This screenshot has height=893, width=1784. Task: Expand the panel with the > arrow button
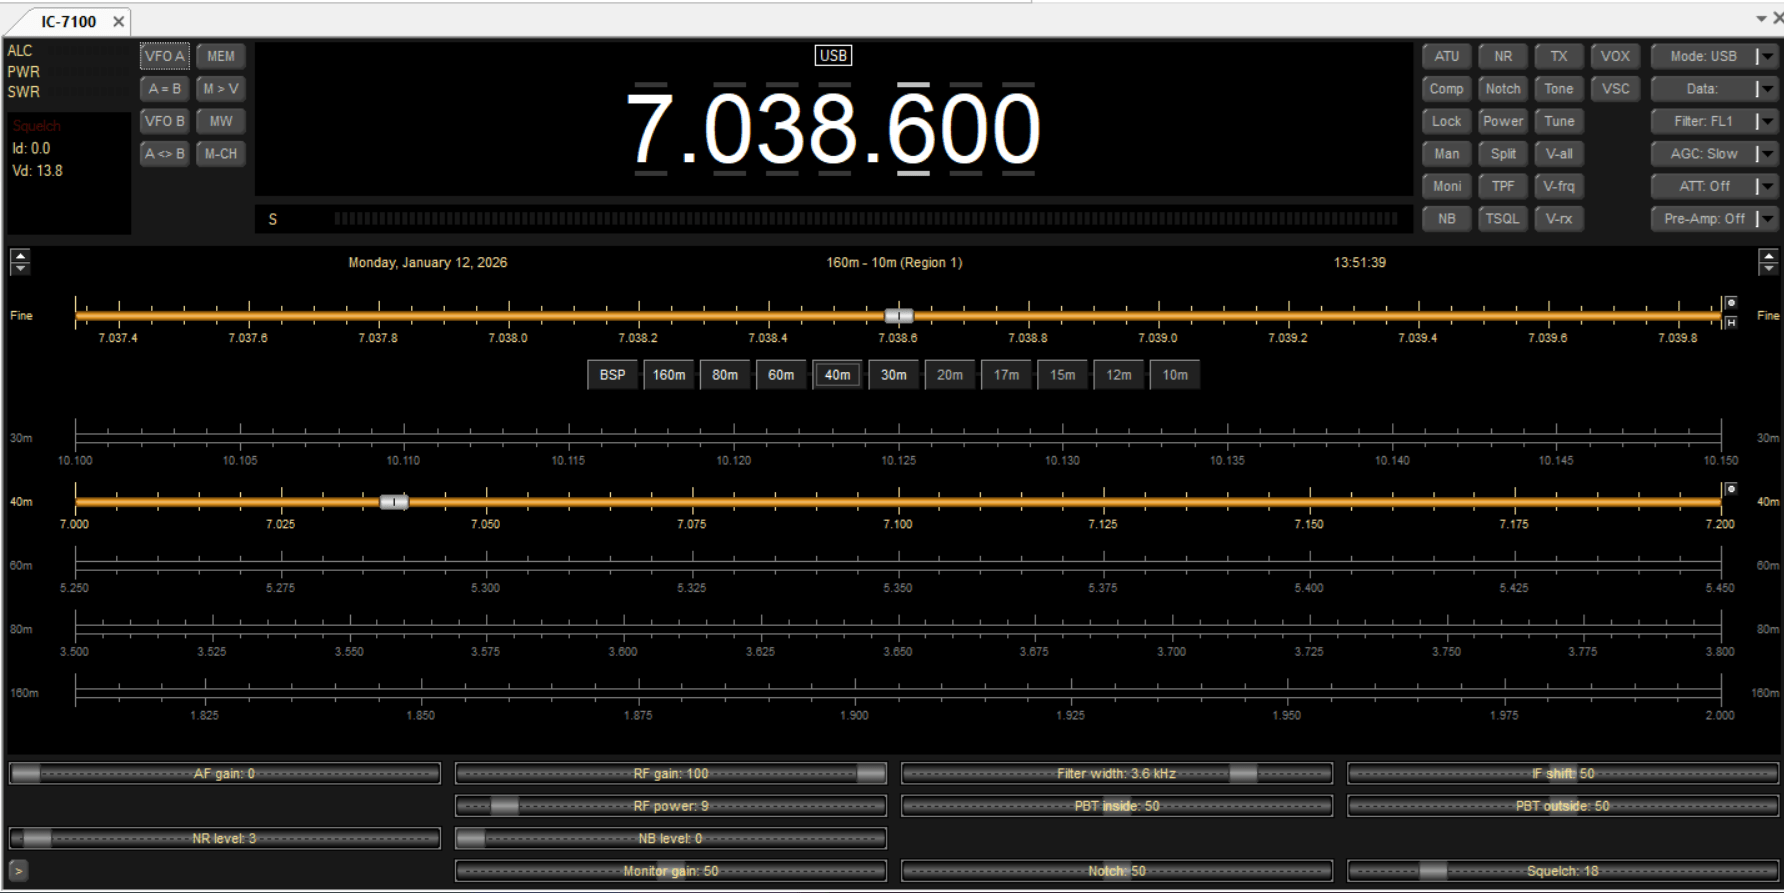(18, 871)
